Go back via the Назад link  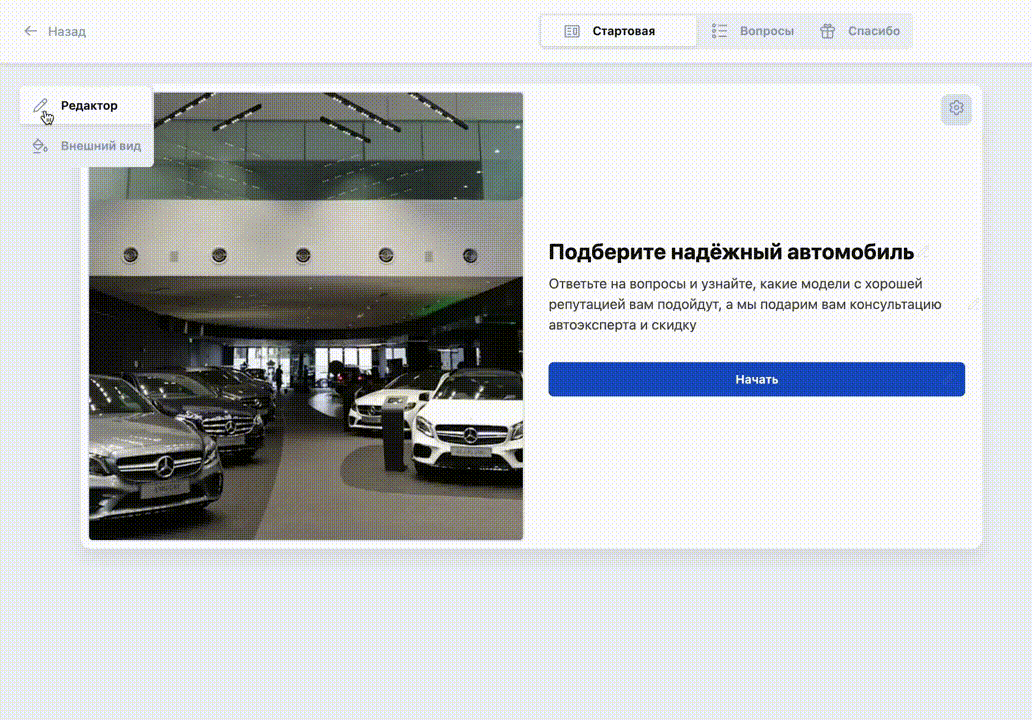tap(67, 31)
